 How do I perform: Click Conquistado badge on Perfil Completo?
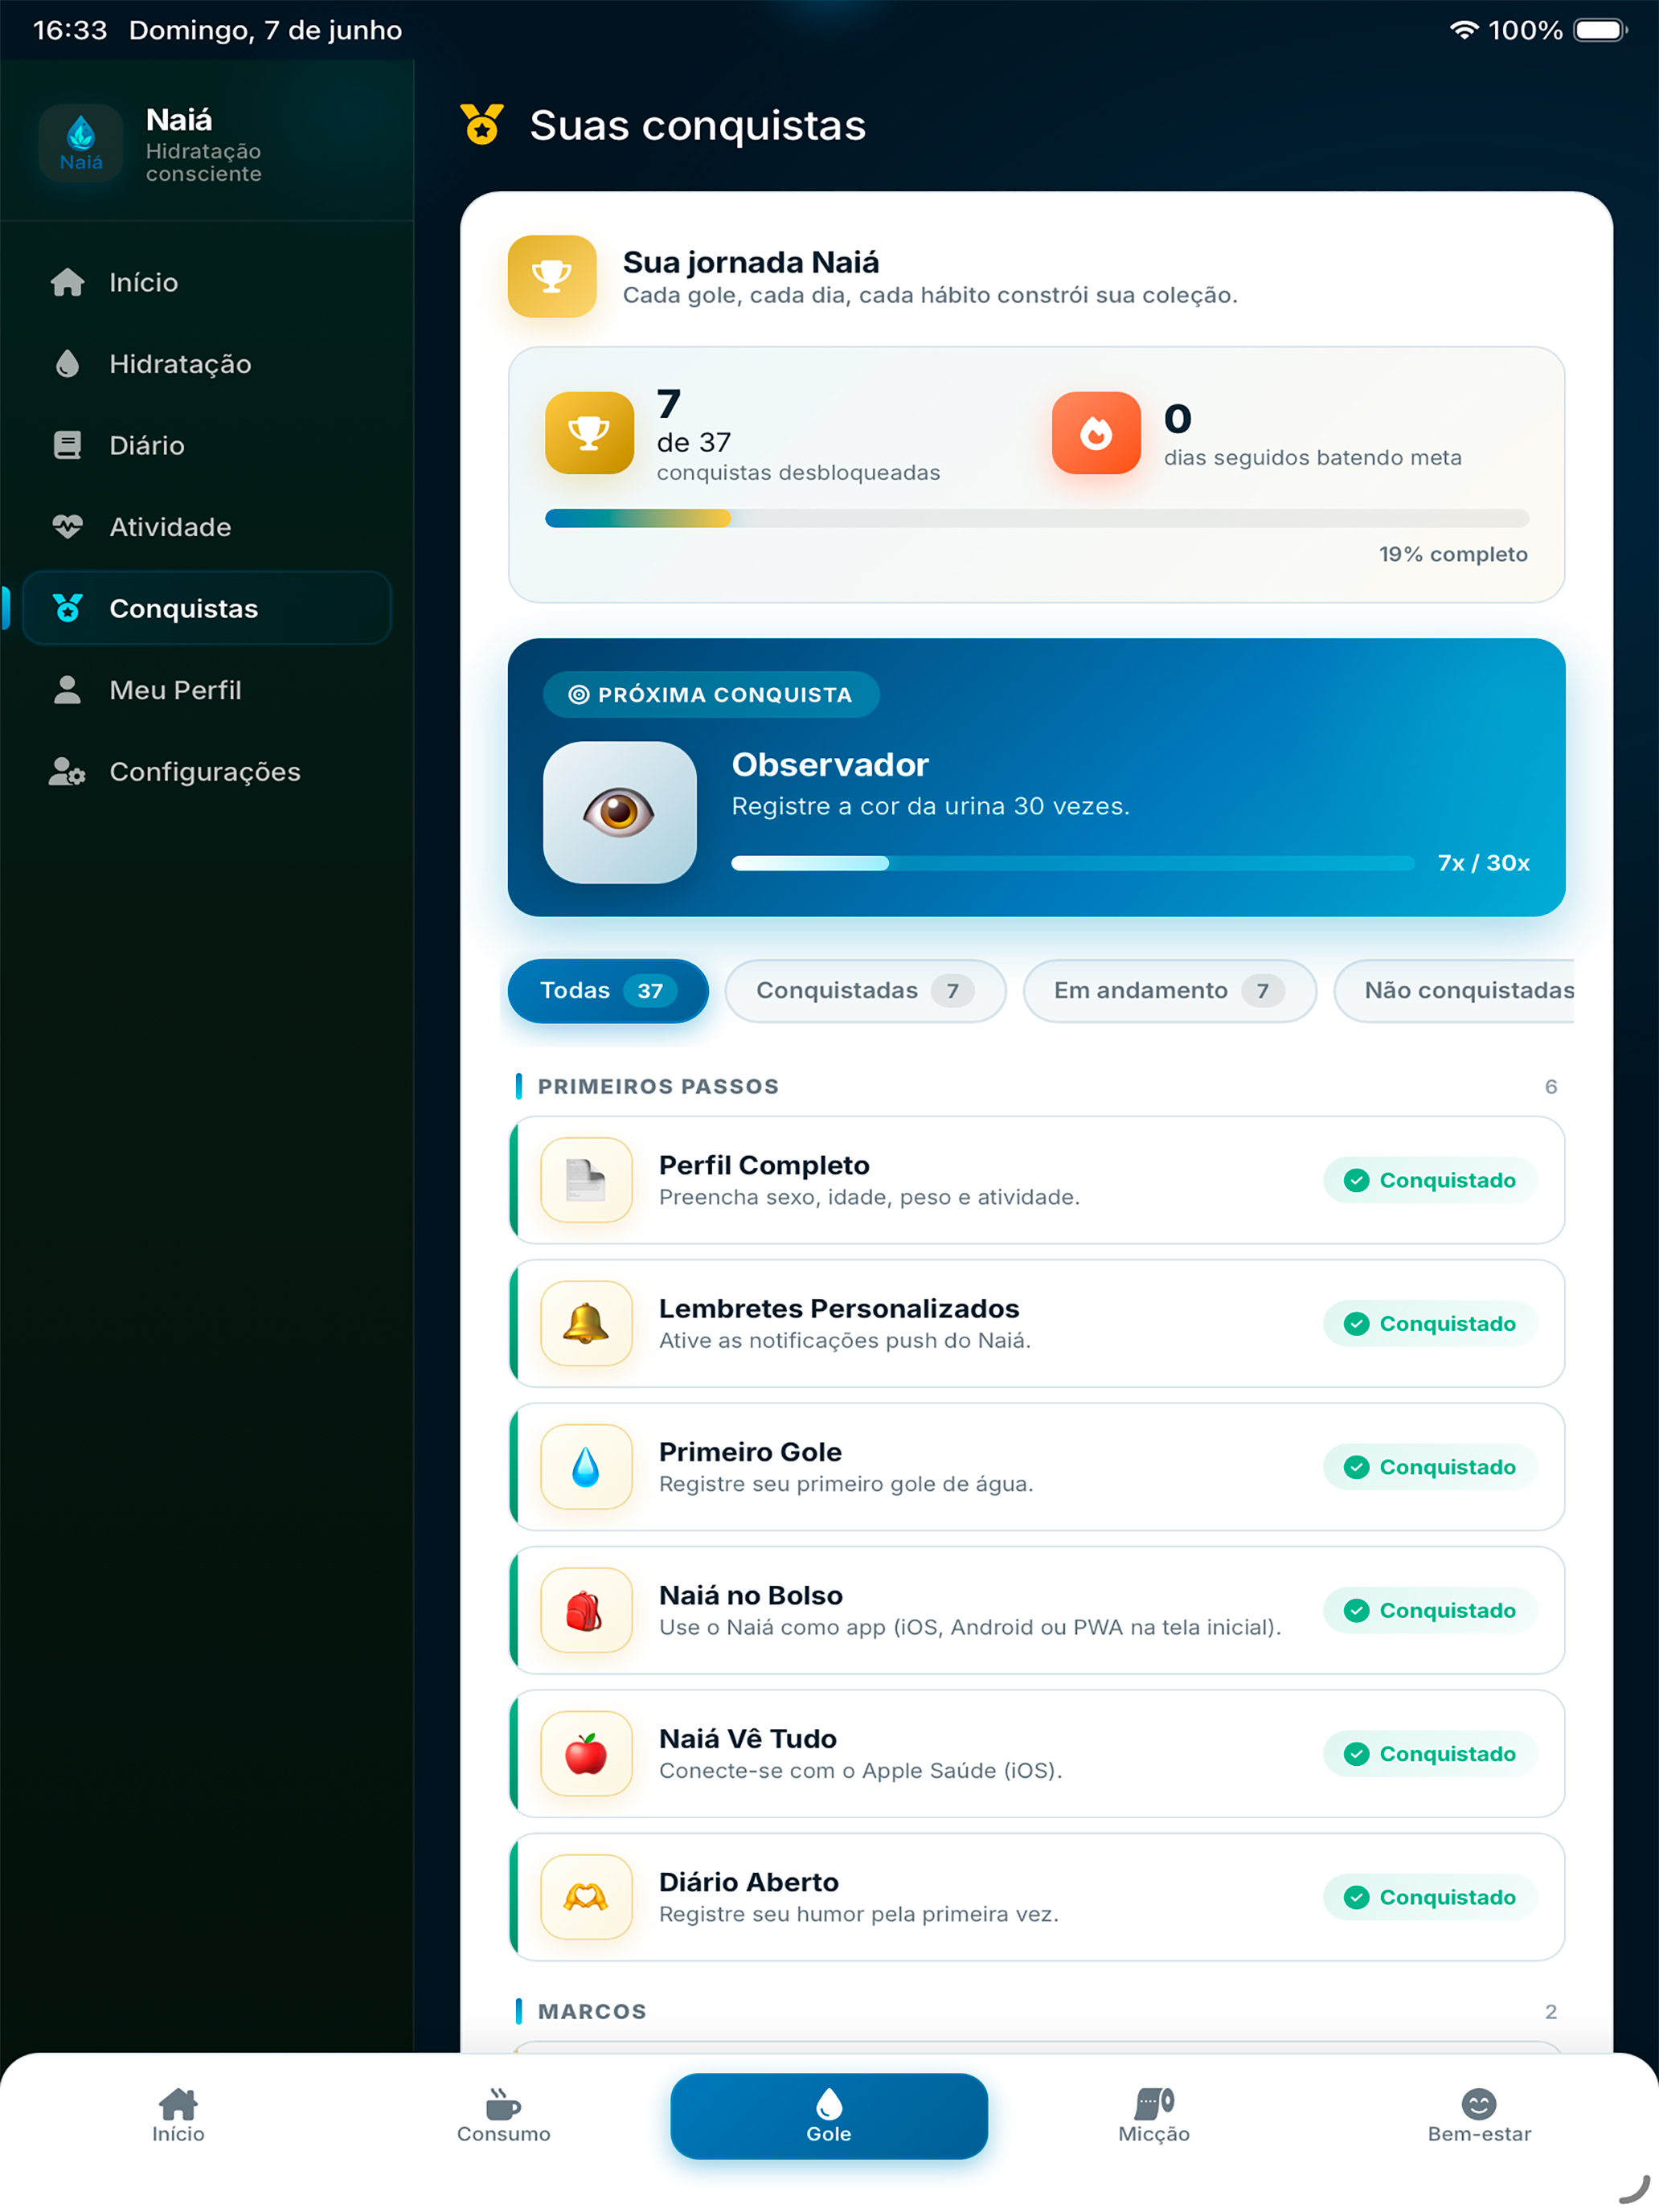pos(1430,1180)
